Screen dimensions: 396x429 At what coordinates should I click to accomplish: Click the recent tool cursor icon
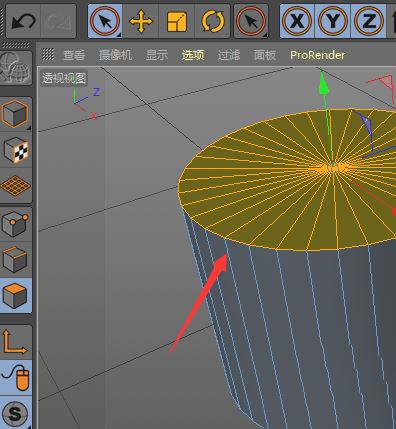pos(251,21)
